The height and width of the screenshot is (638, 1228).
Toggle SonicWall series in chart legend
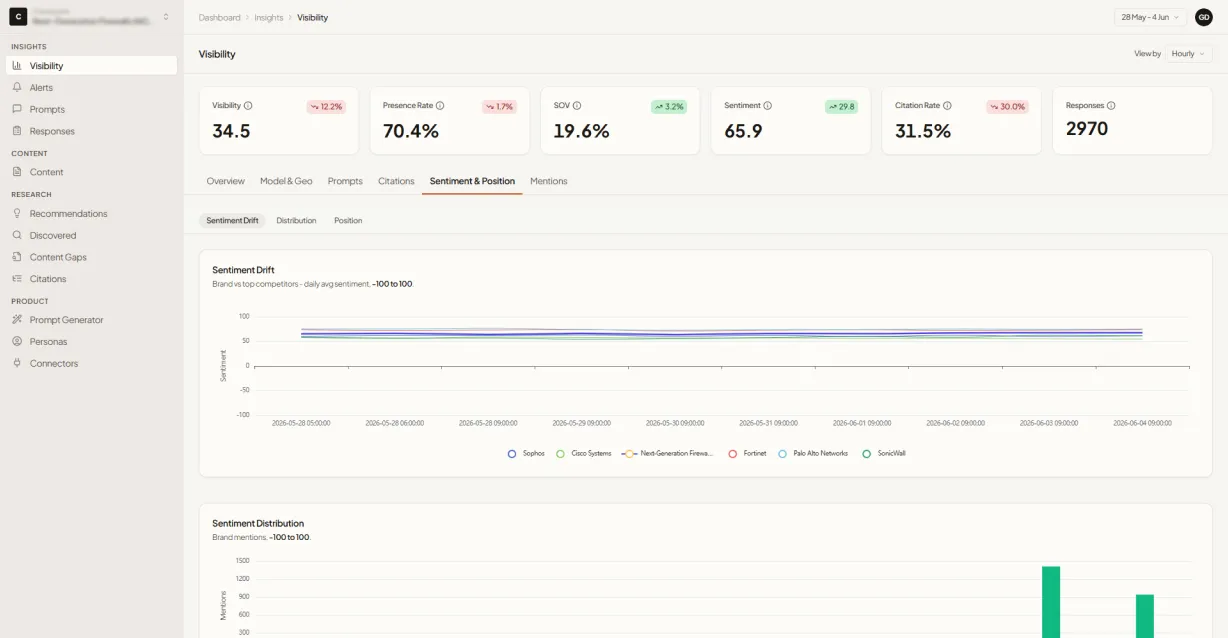[883, 453]
